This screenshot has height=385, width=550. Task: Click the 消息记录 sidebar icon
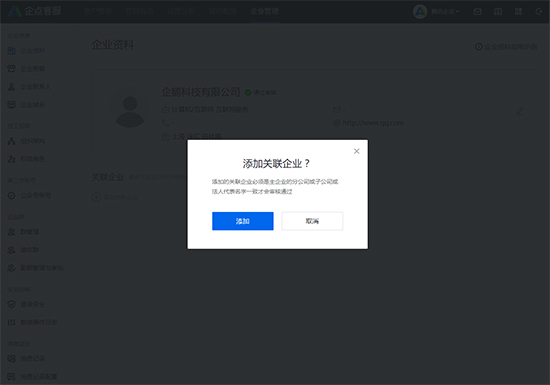pyautogui.click(x=12, y=359)
